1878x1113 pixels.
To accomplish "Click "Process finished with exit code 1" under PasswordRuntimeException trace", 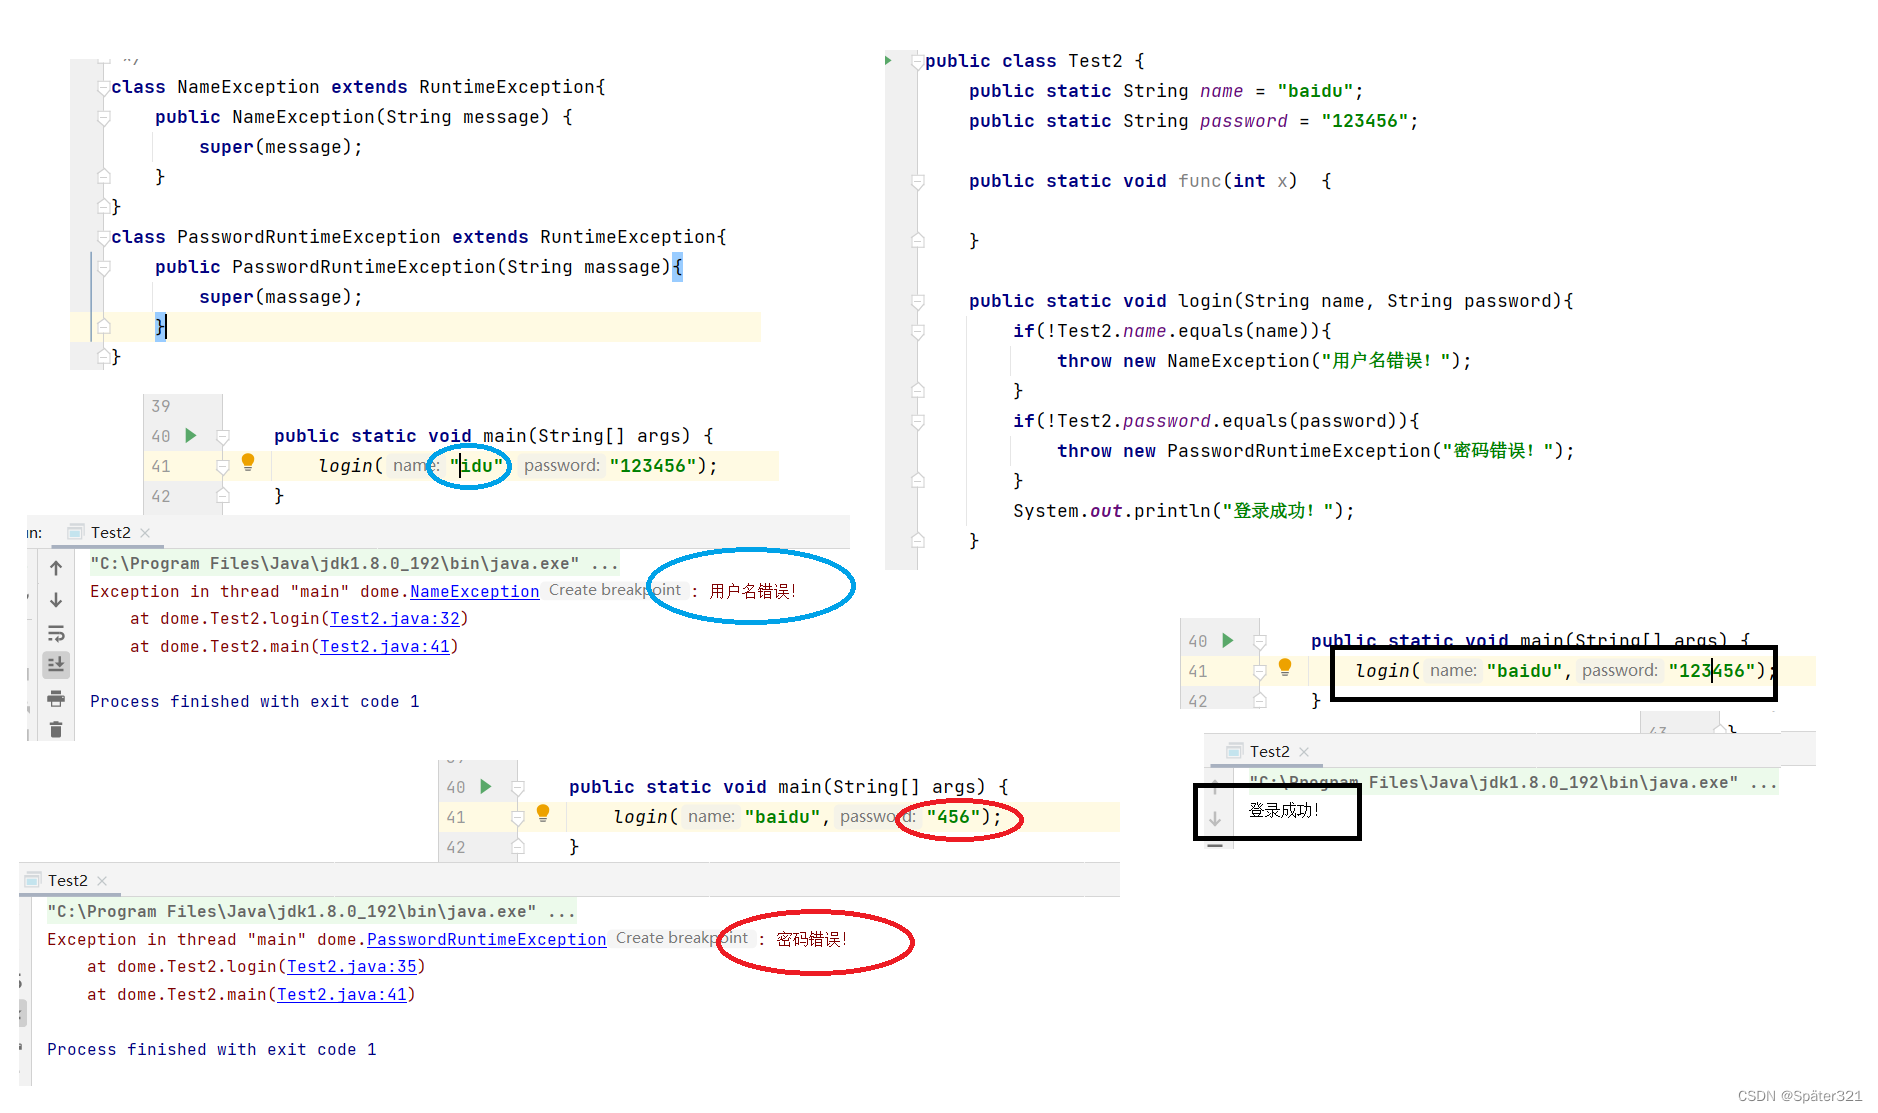I will point(212,1050).
